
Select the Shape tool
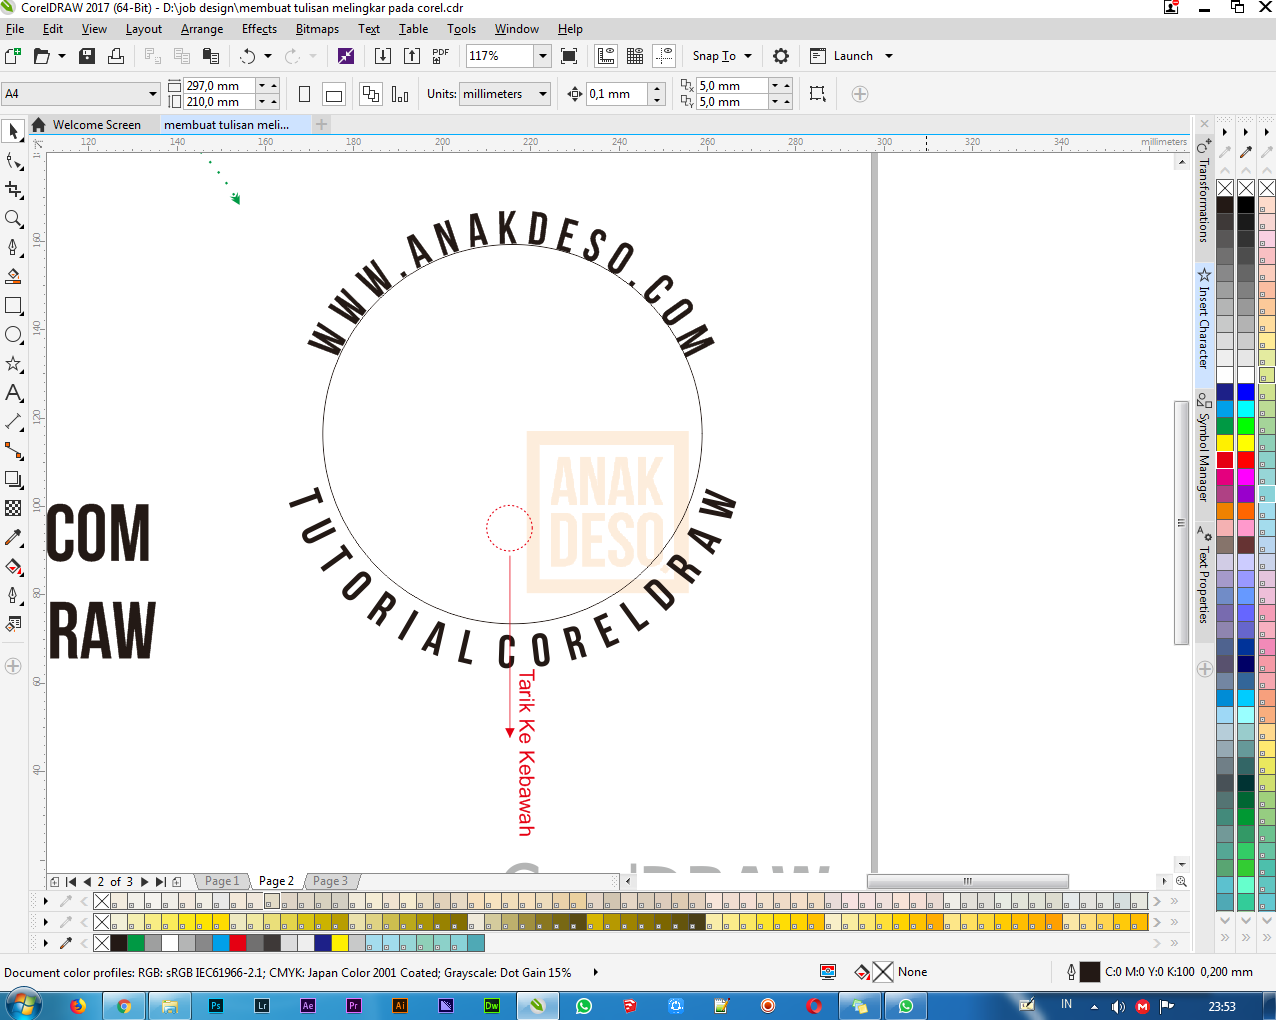pyautogui.click(x=13, y=160)
